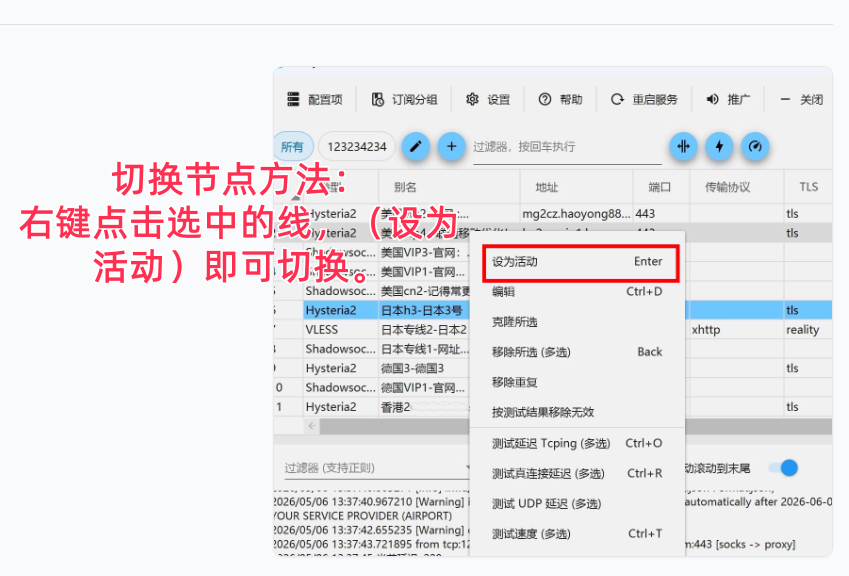Click address cell mg2cz.haoyong88

[x=576, y=214]
